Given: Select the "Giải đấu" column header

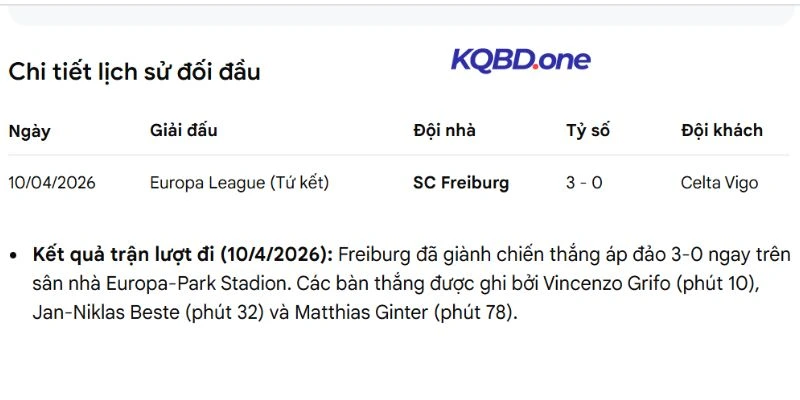Looking at the screenshot, I should pos(183,130).
